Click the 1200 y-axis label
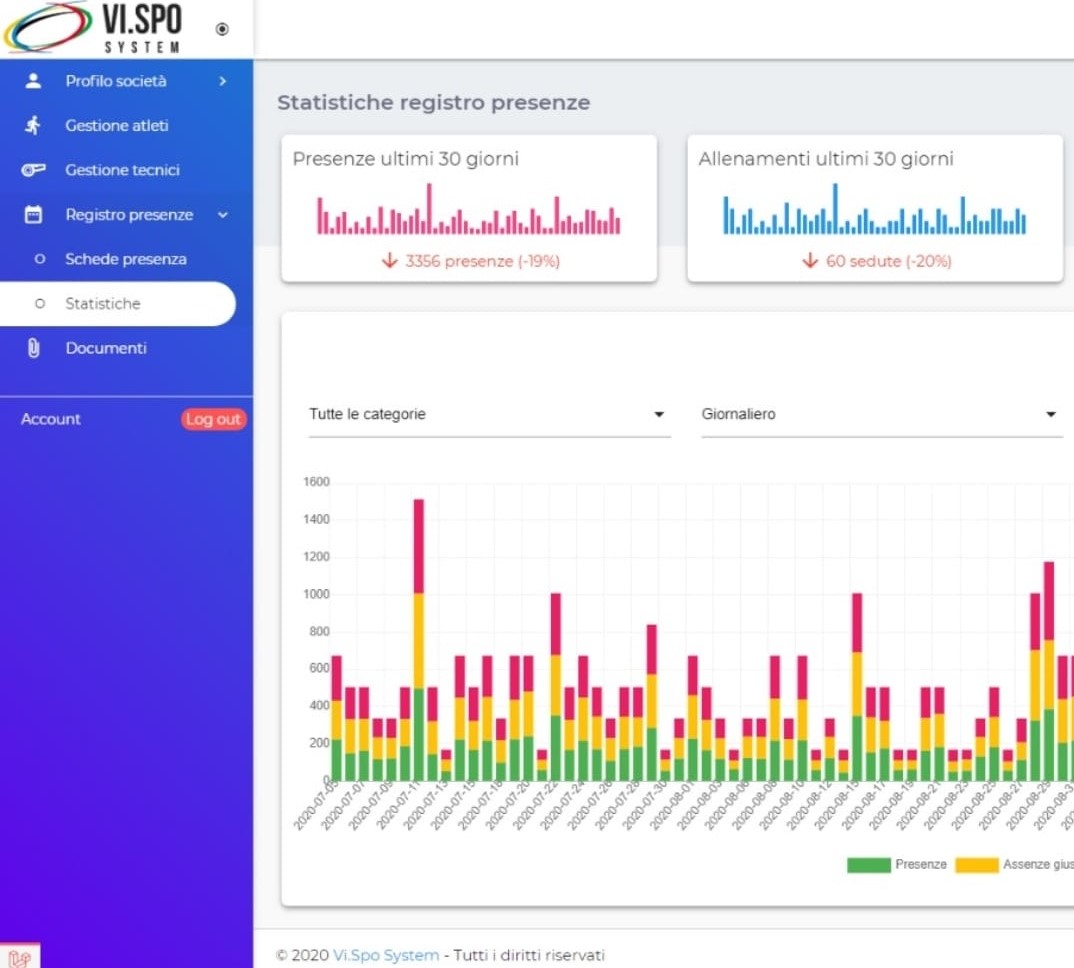1074x968 pixels. click(316, 556)
